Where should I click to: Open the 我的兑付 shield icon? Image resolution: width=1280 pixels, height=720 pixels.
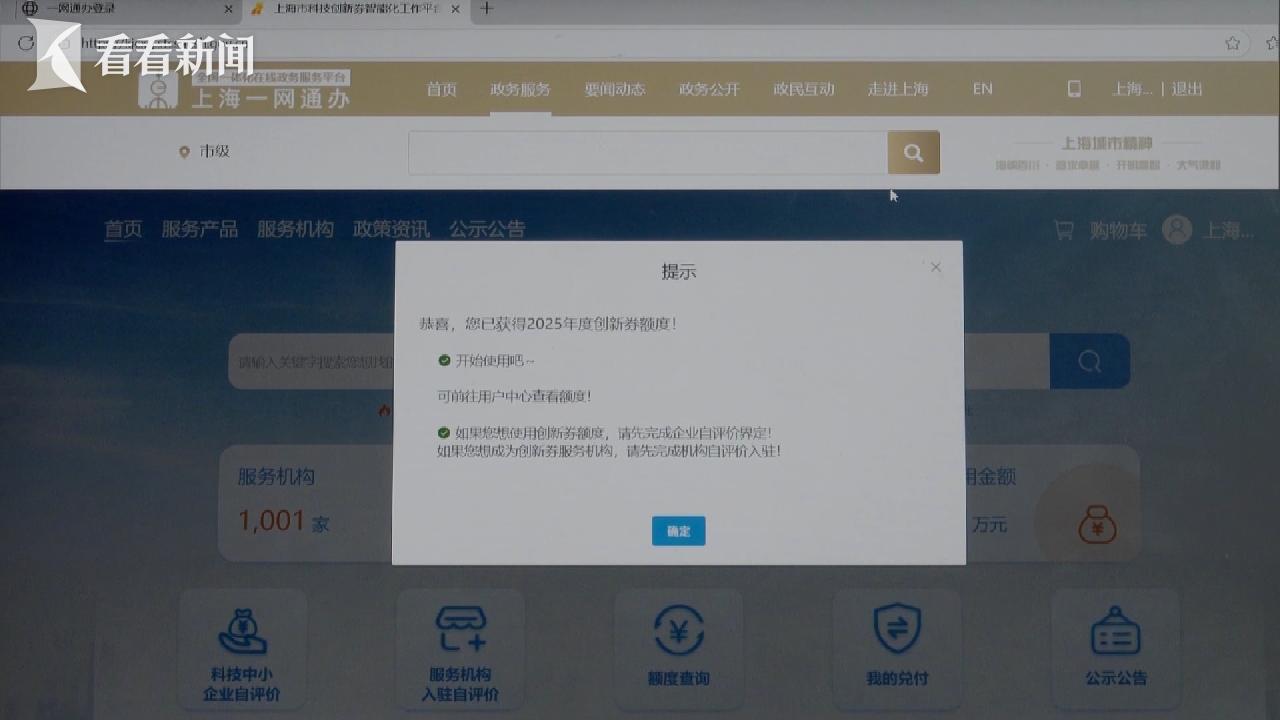(x=897, y=629)
